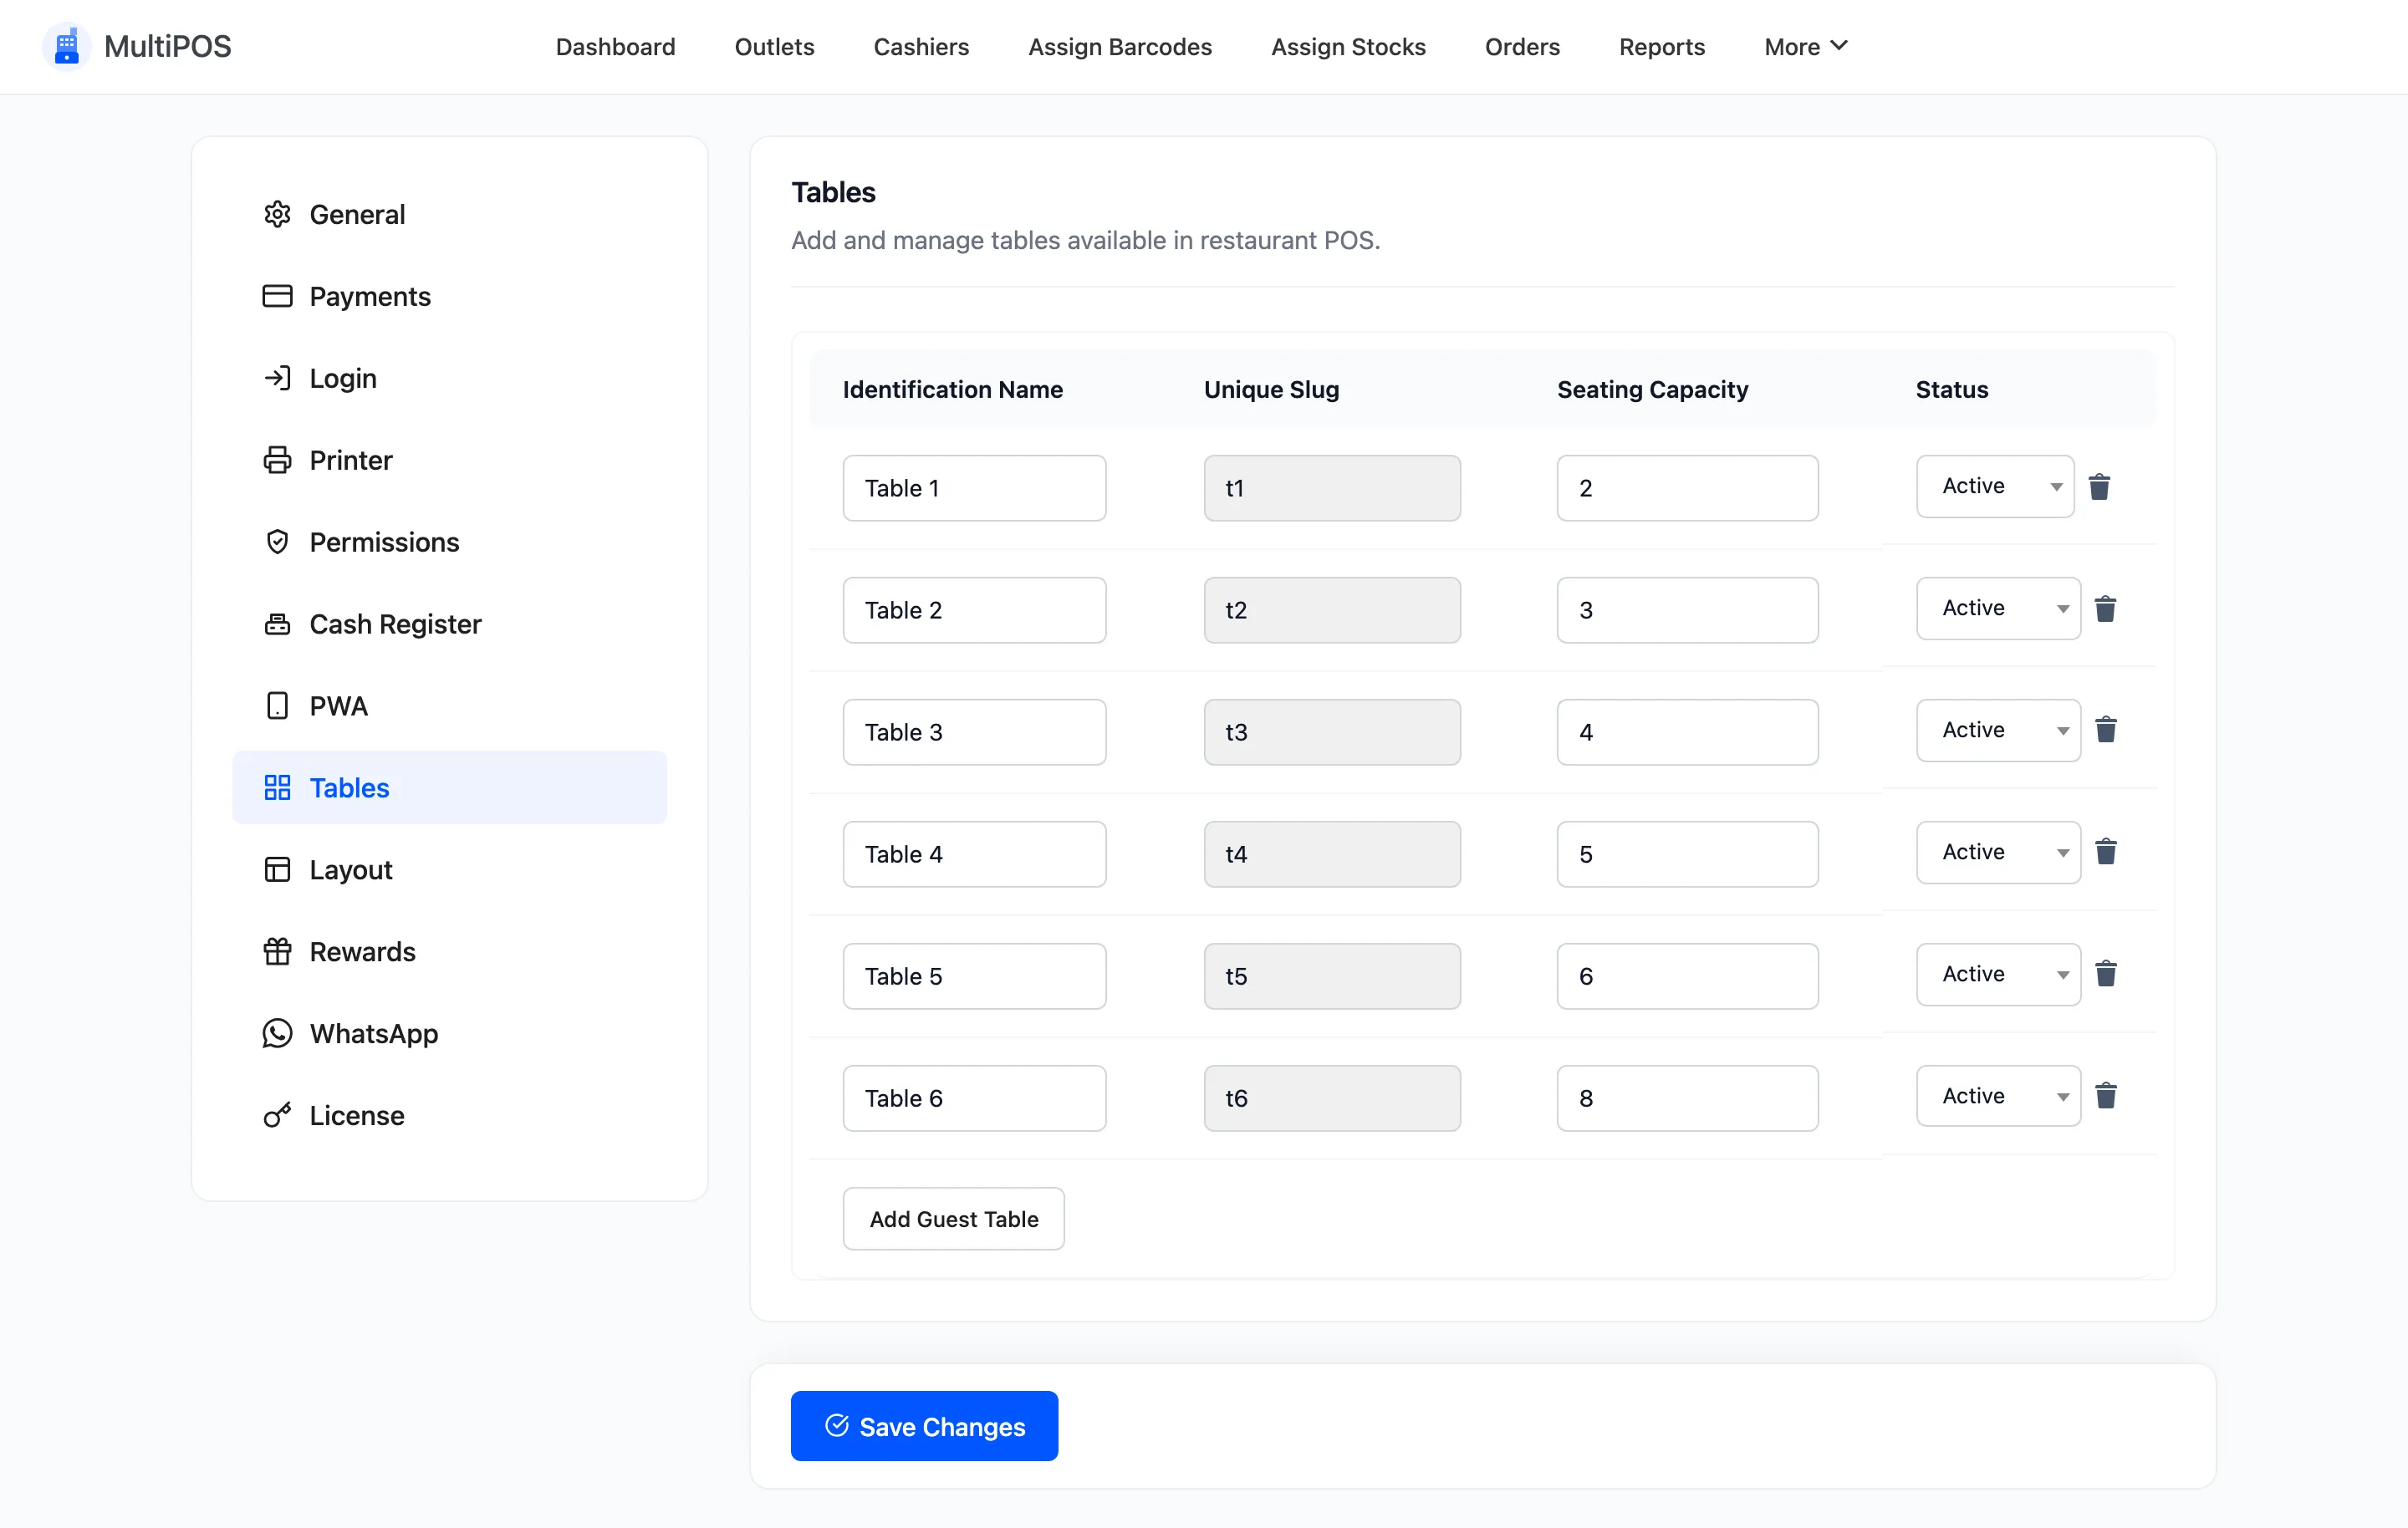The image size is (2408, 1528).
Task: Click the MultiPOS logo icon
Action: 66,46
